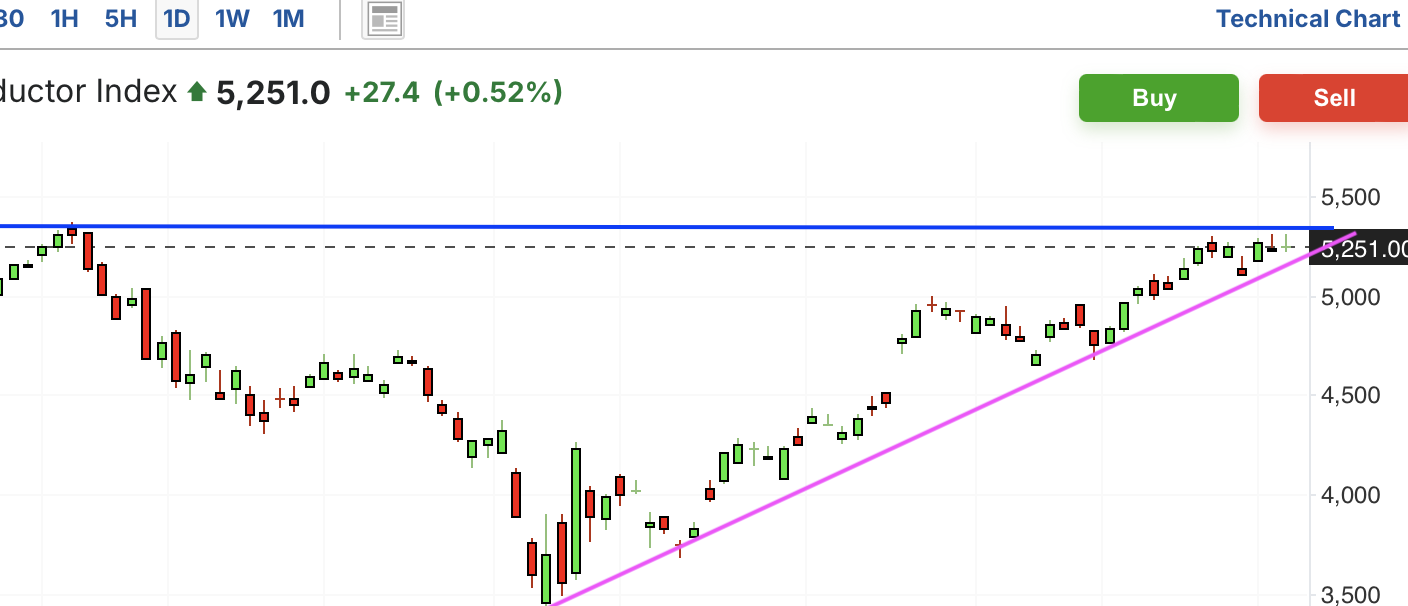Switch to the 1W timeframe
1408x606 pixels.
click(x=232, y=18)
